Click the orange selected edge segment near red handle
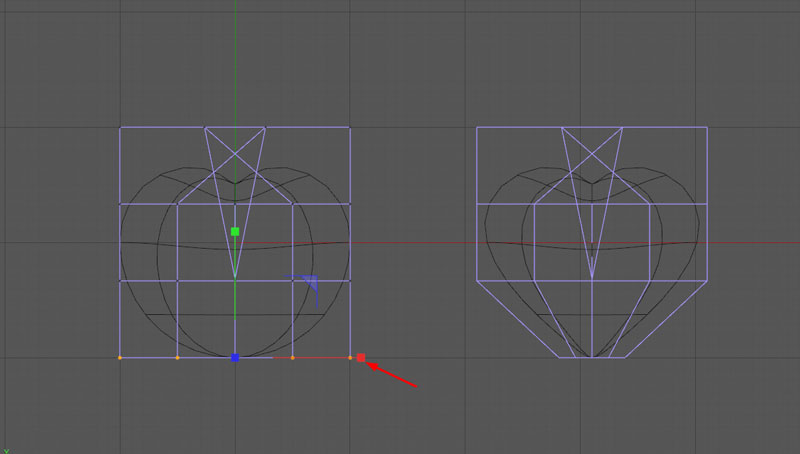Viewport: 800px width, 454px height. coord(320,357)
